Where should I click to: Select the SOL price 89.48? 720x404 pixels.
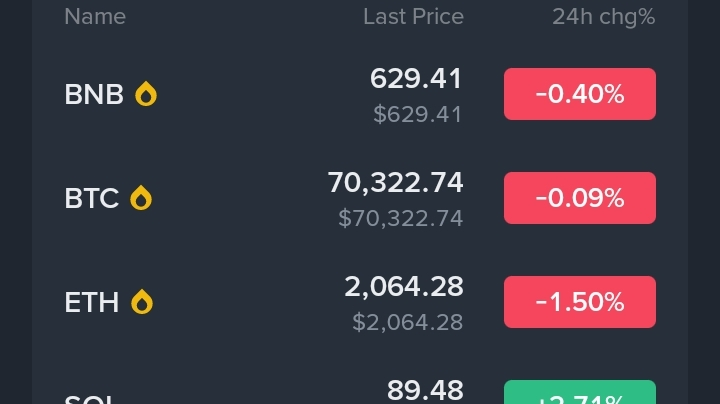point(425,390)
